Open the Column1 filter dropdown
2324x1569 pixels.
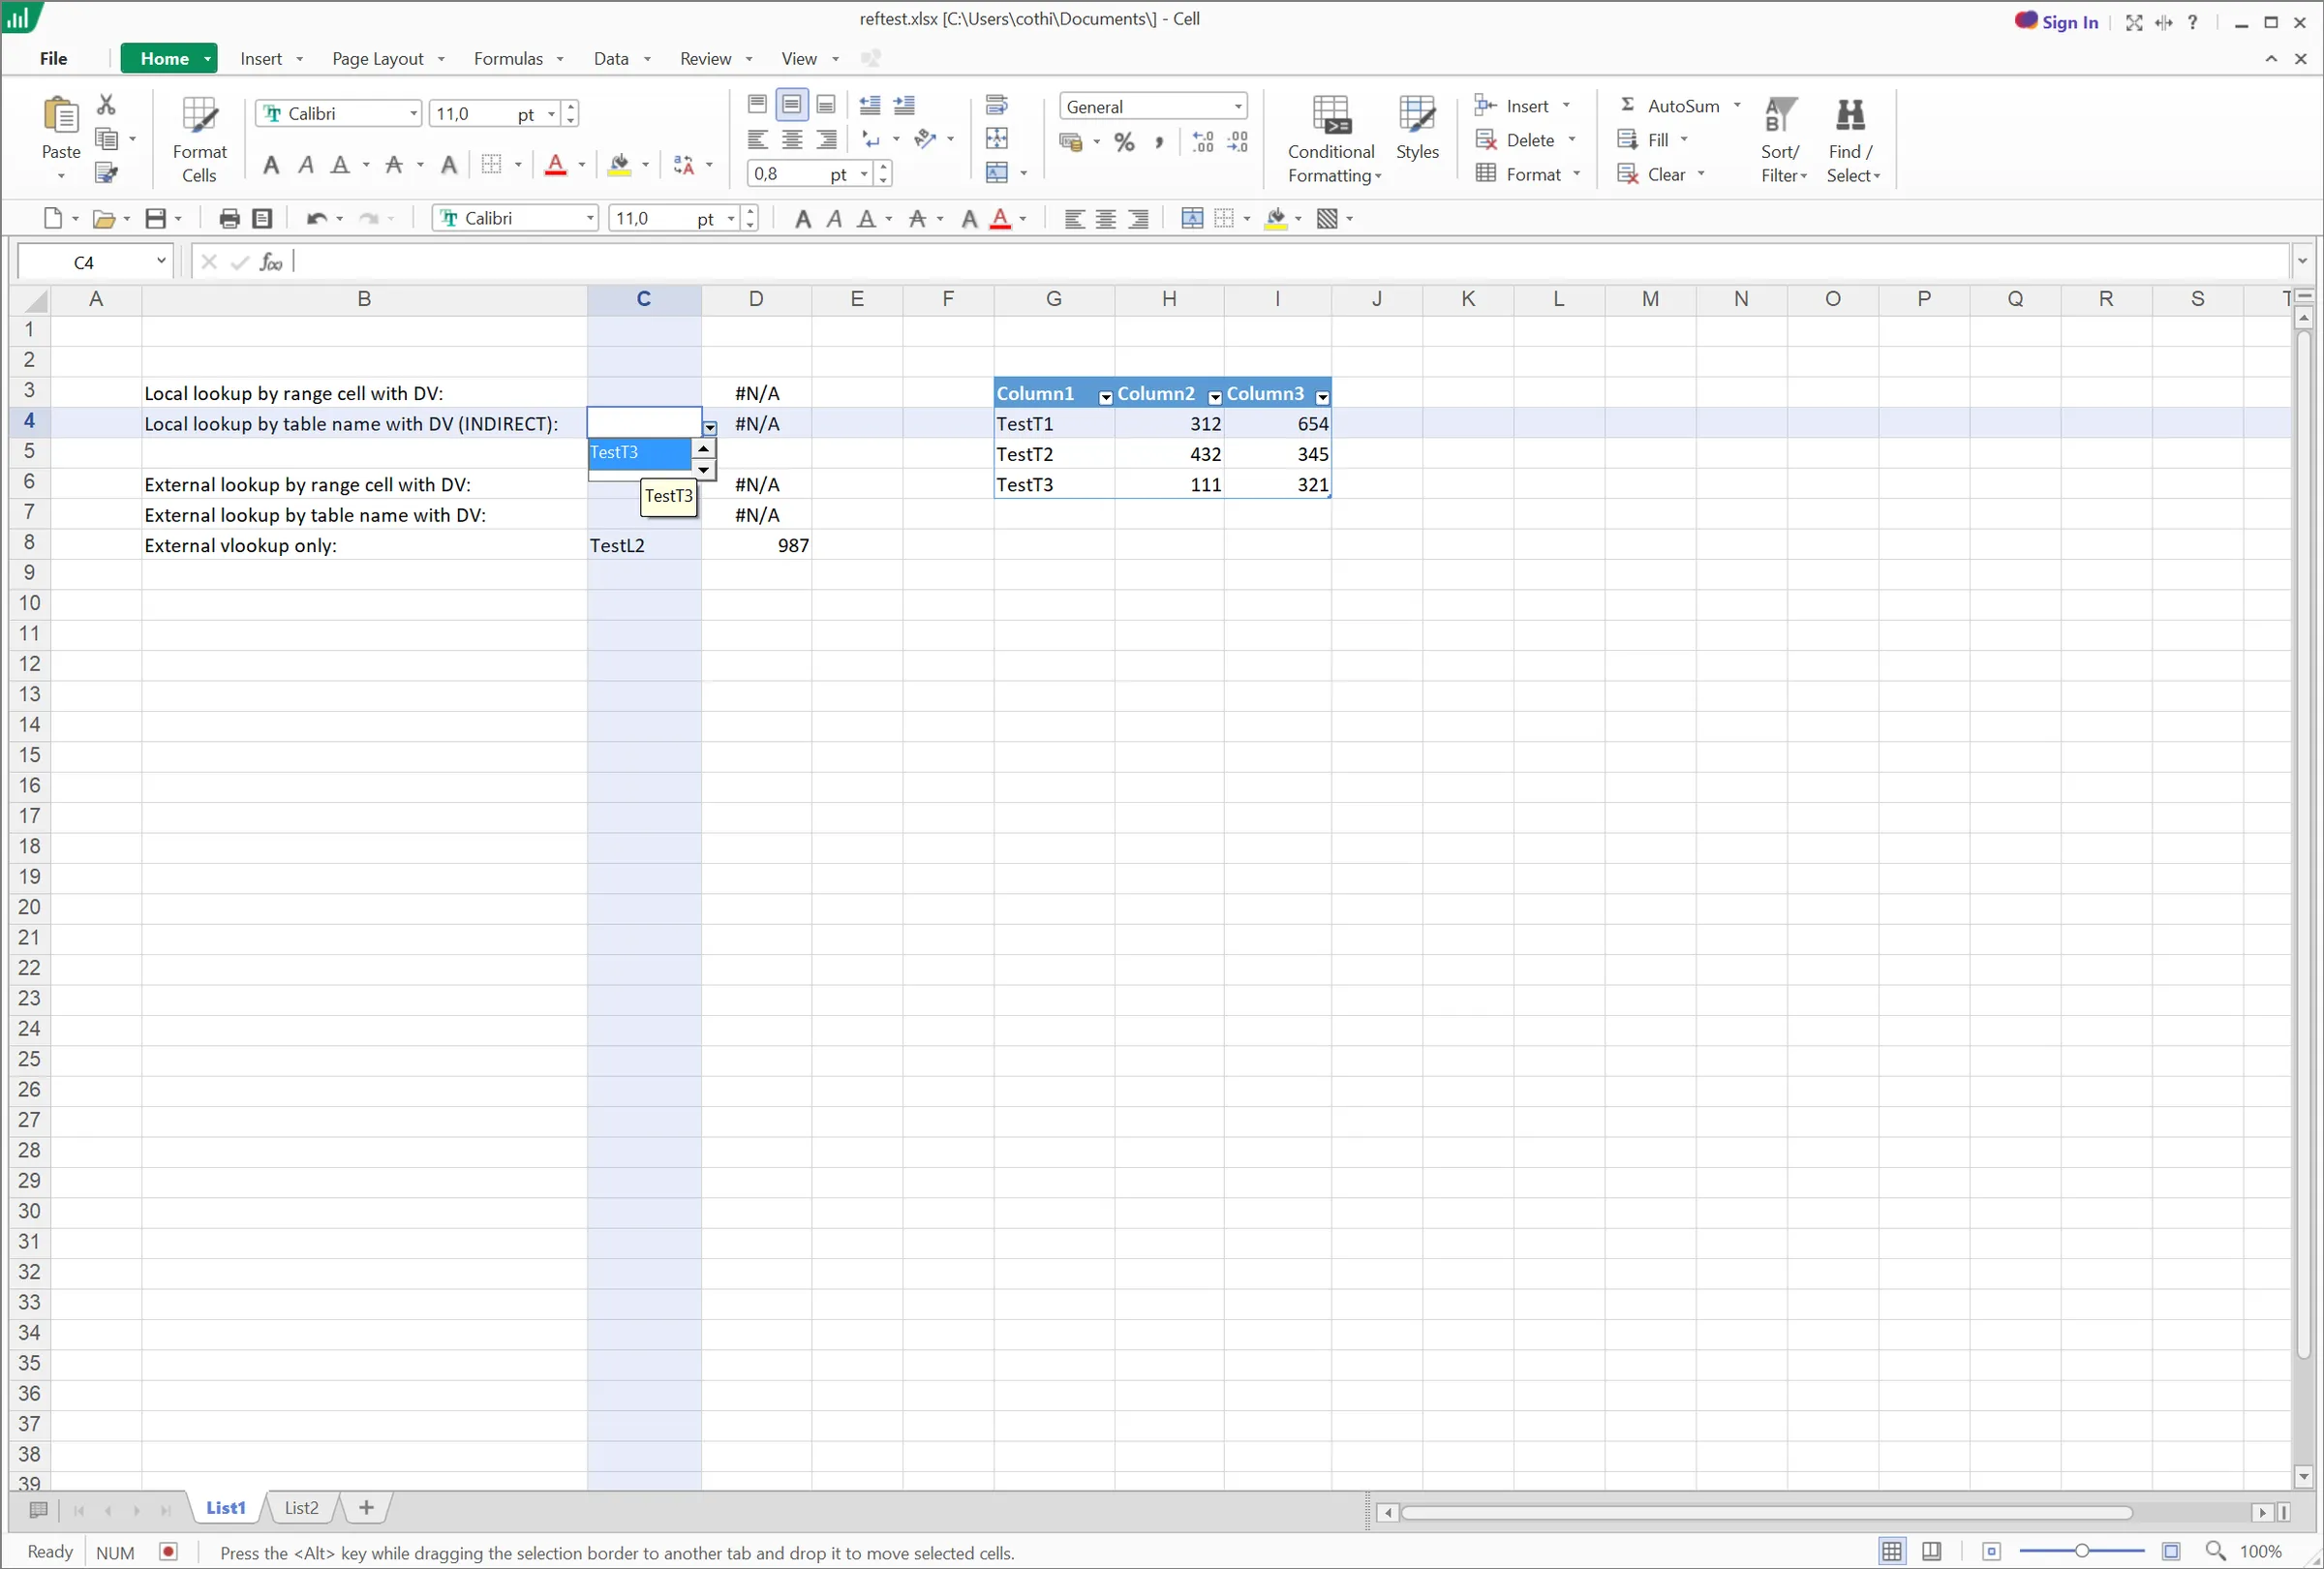1105,398
